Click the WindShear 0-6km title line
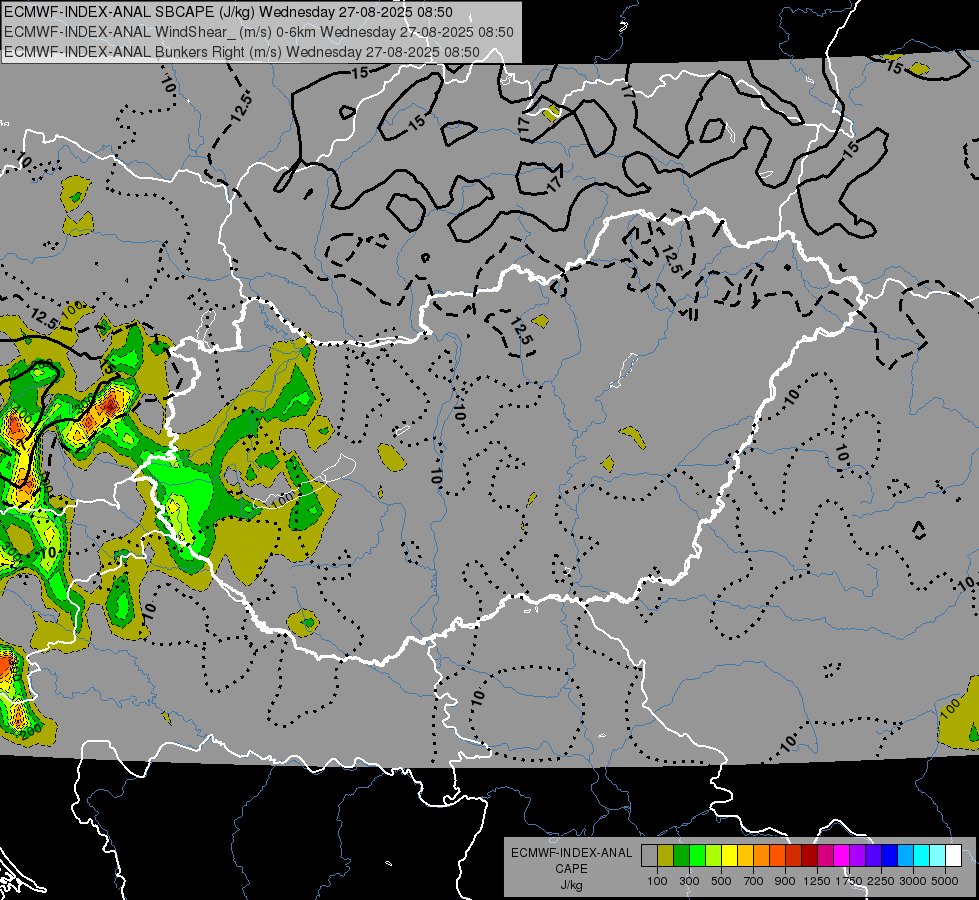The image size is (979, 900). tap(258, 32)
